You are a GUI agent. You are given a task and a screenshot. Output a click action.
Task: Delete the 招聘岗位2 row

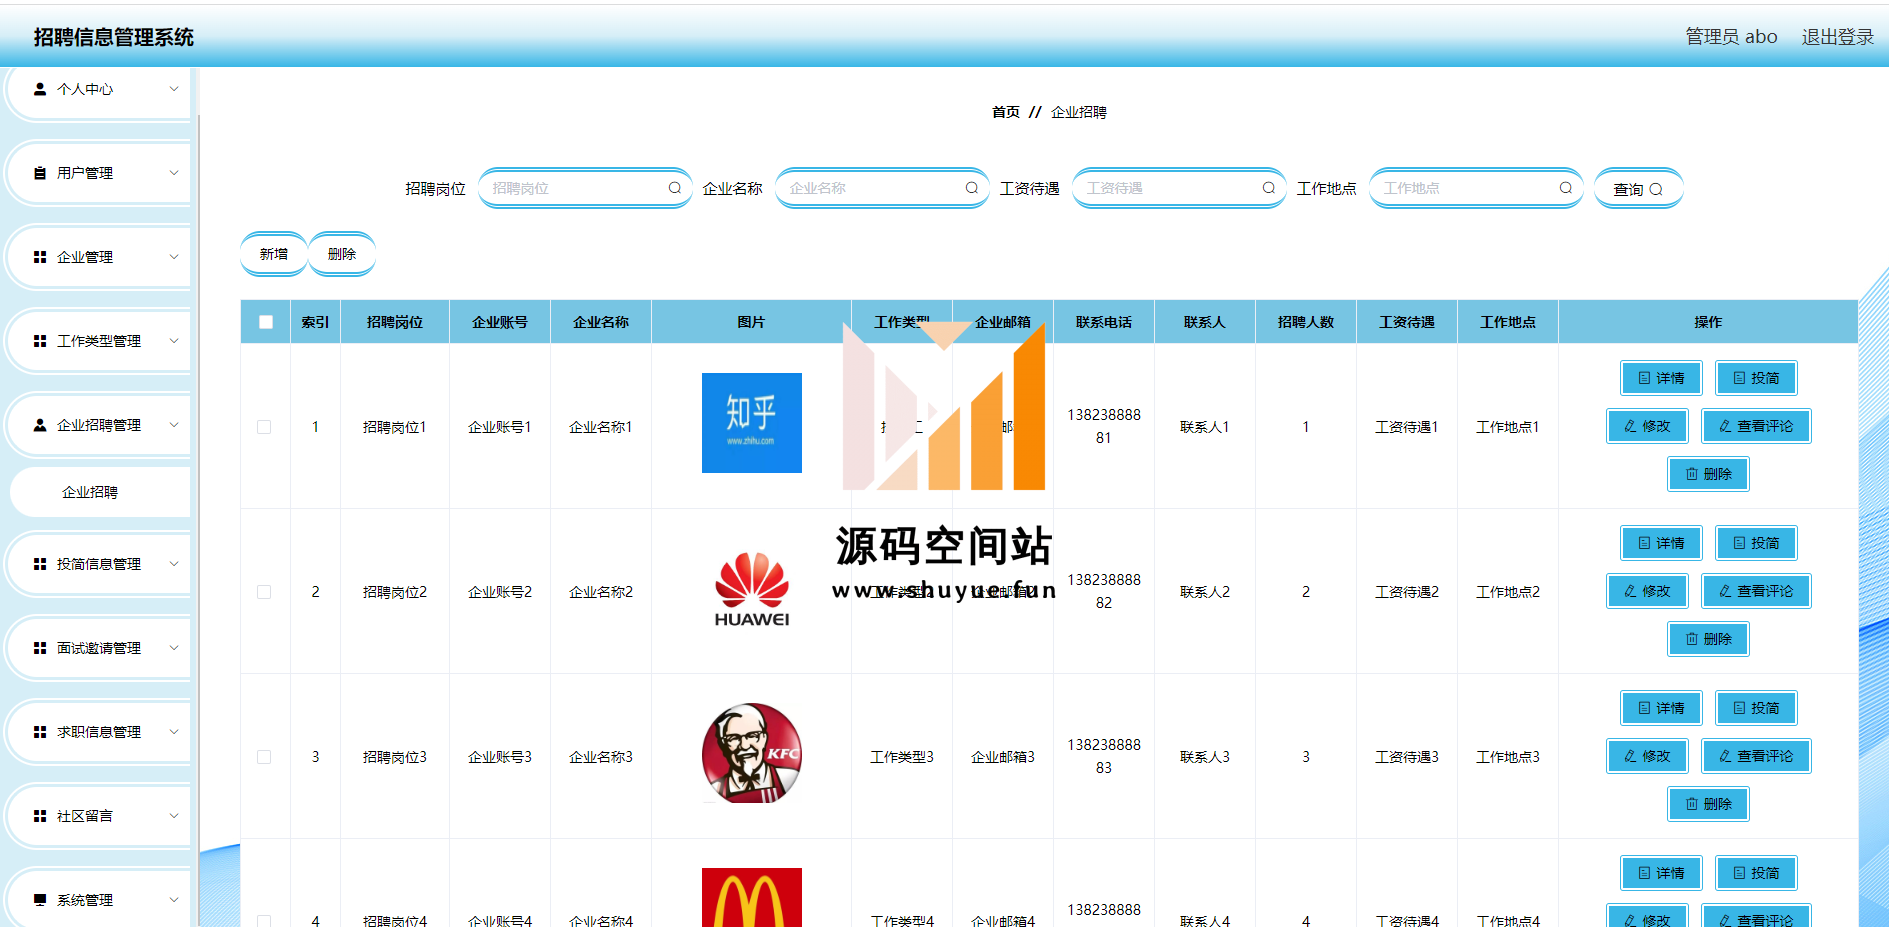[x=1708, y=639]
